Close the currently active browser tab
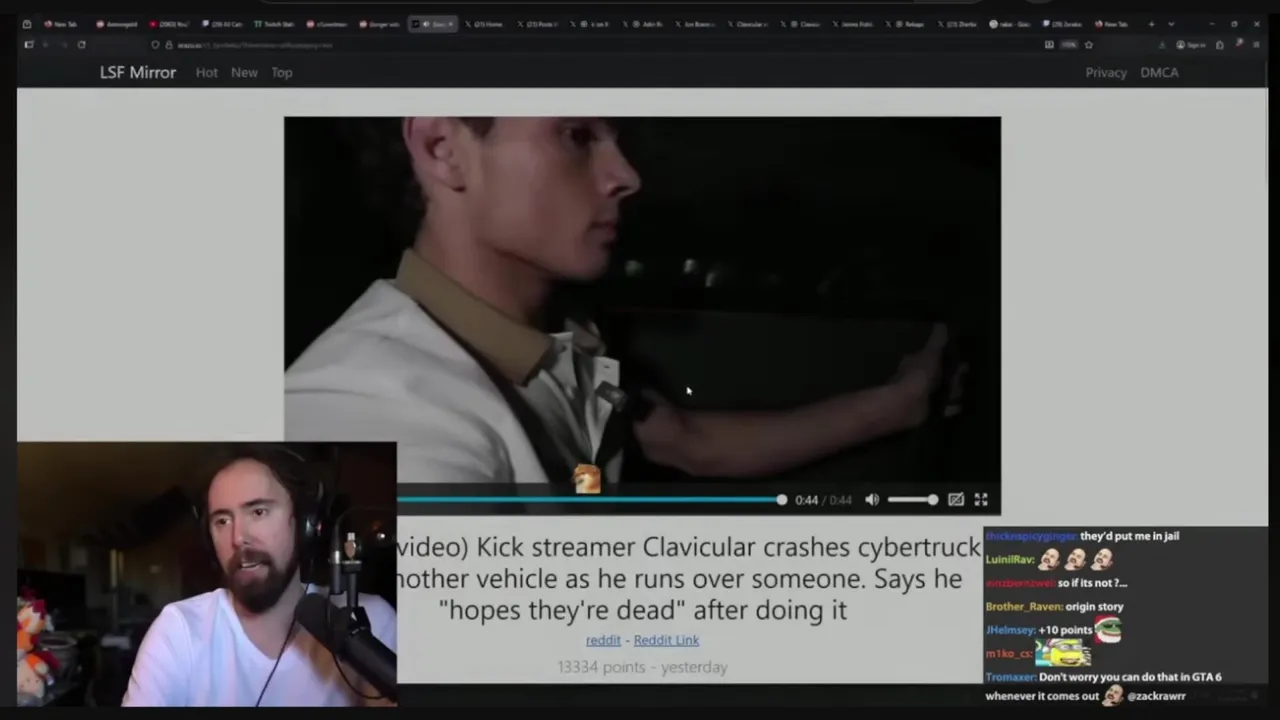This screenshot has height=720, width=1280. pyautogui.click(x=450, y=24)
